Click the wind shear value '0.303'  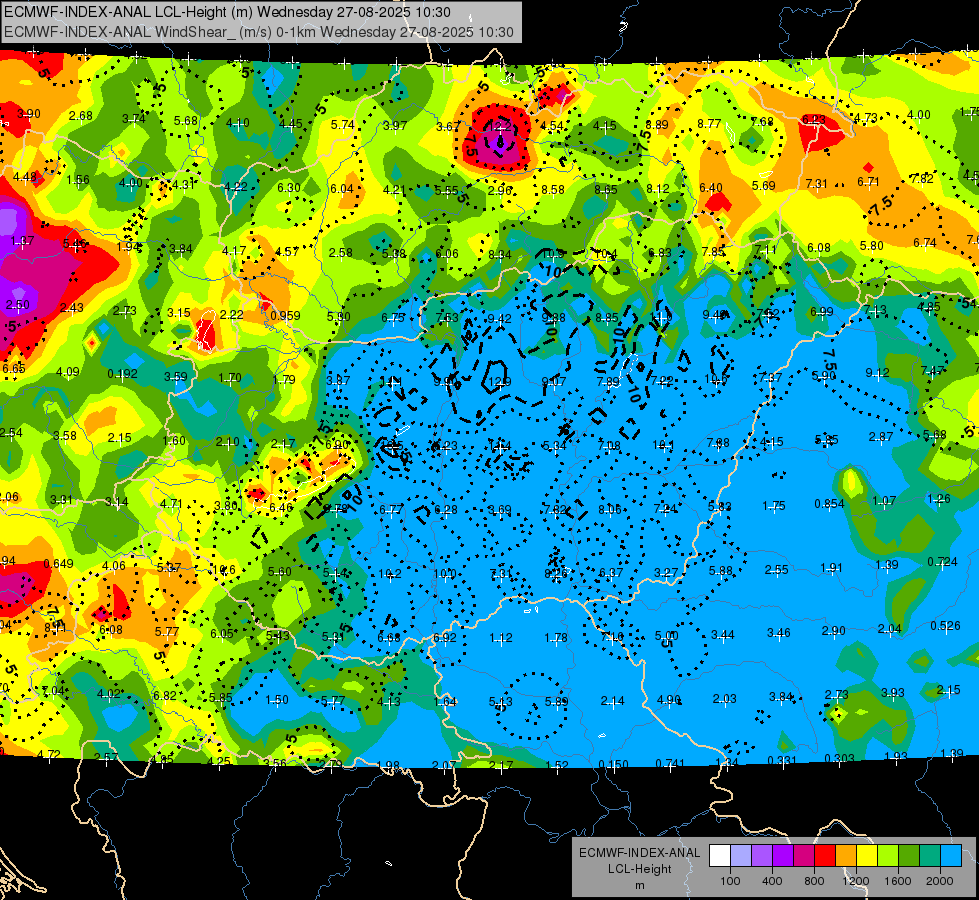839,758
